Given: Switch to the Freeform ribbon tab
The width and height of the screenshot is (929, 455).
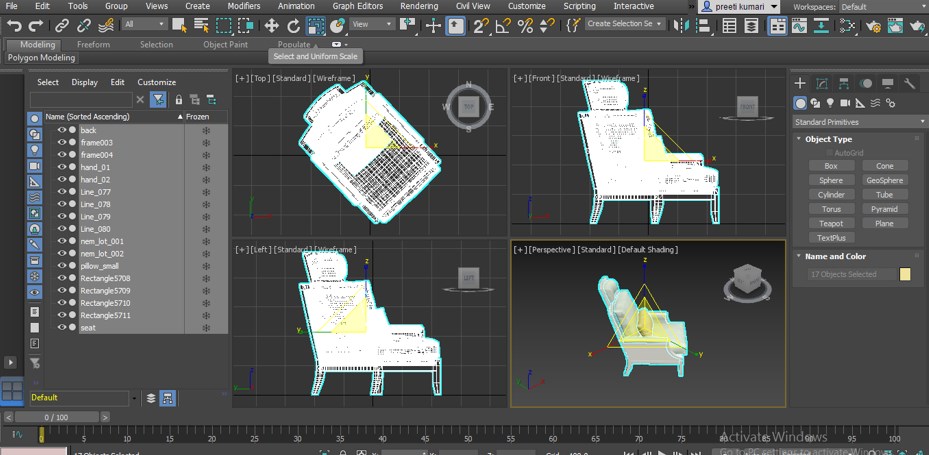Looking at the screenshot, I should (94, 45).
